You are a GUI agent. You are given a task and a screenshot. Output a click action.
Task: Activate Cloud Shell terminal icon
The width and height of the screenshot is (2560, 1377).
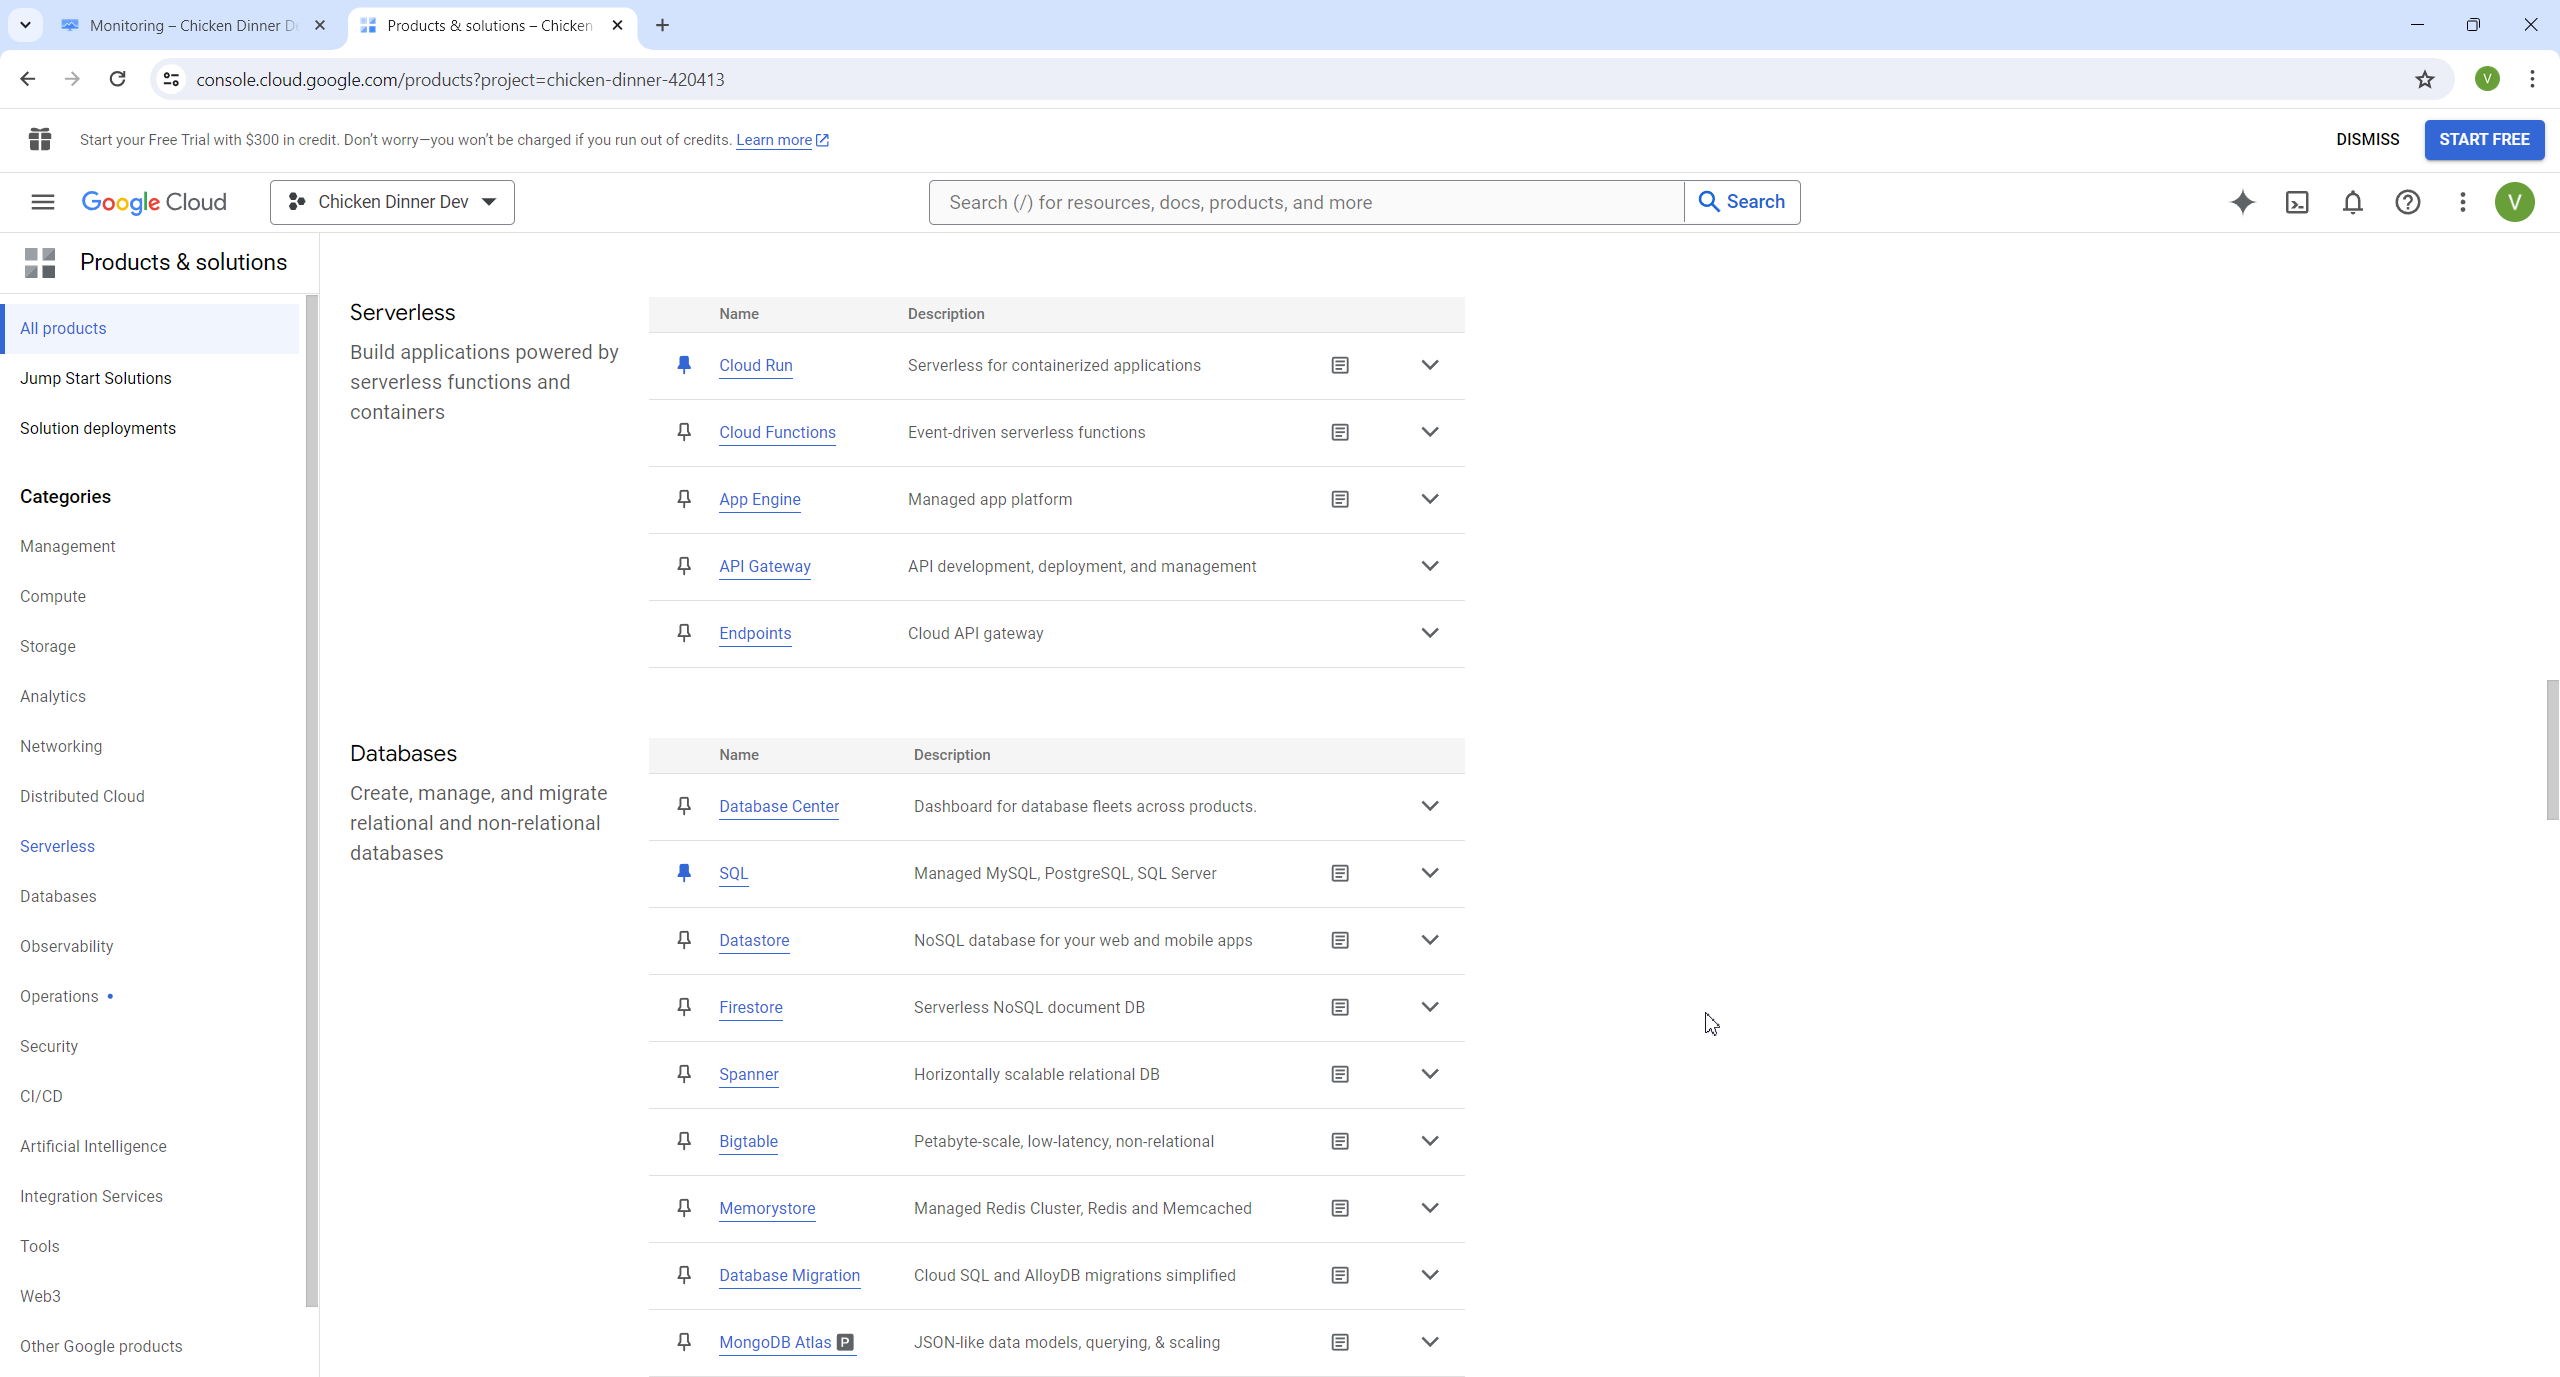(x=2297, y=202)
